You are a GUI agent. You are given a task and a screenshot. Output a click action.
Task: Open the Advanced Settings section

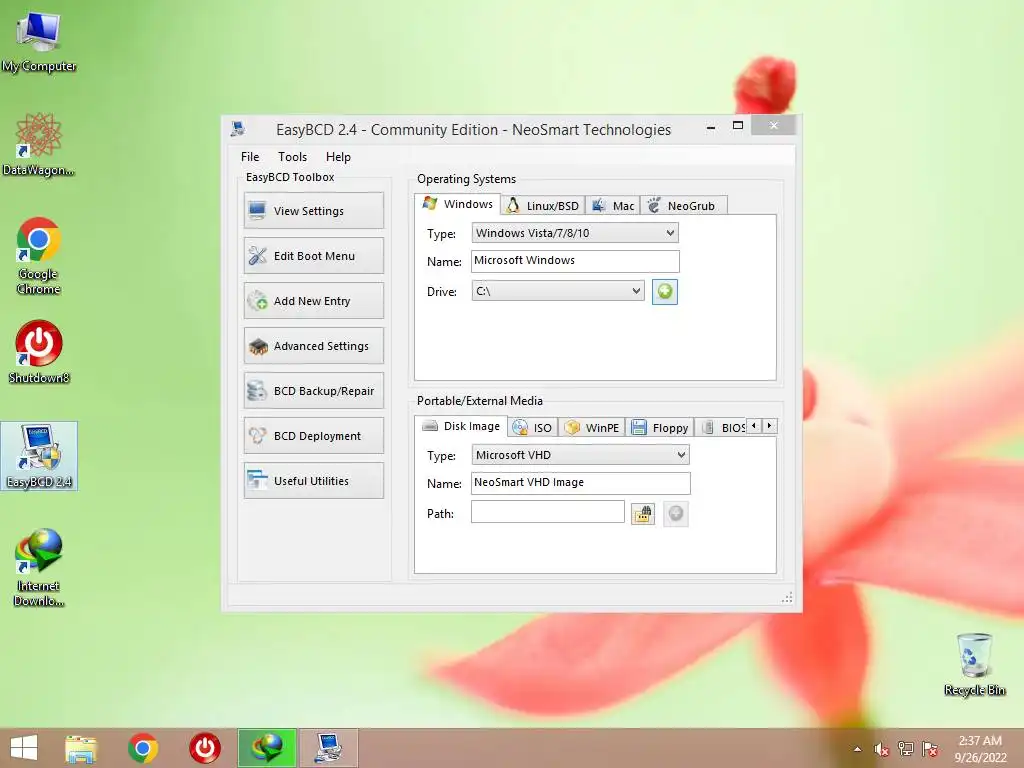click(x=313, y=345)
